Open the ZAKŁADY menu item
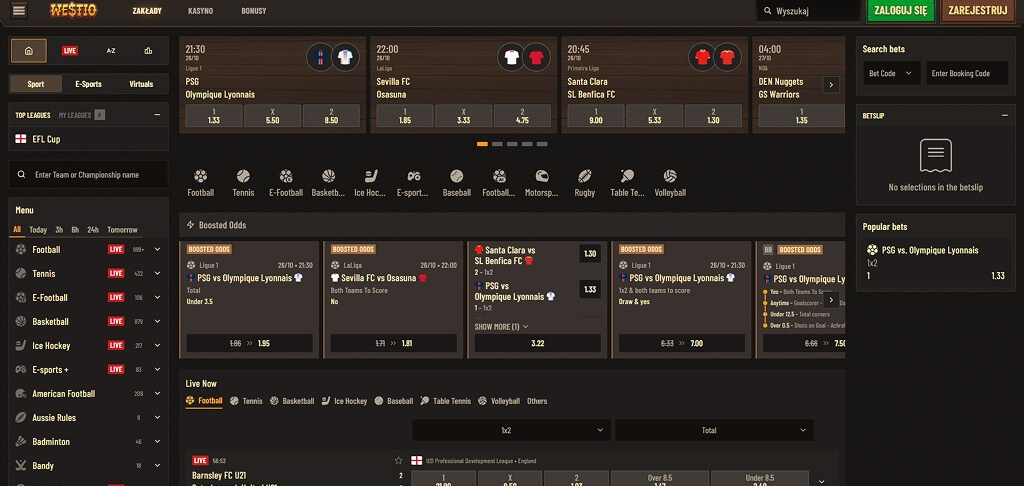 pos(147,11)
